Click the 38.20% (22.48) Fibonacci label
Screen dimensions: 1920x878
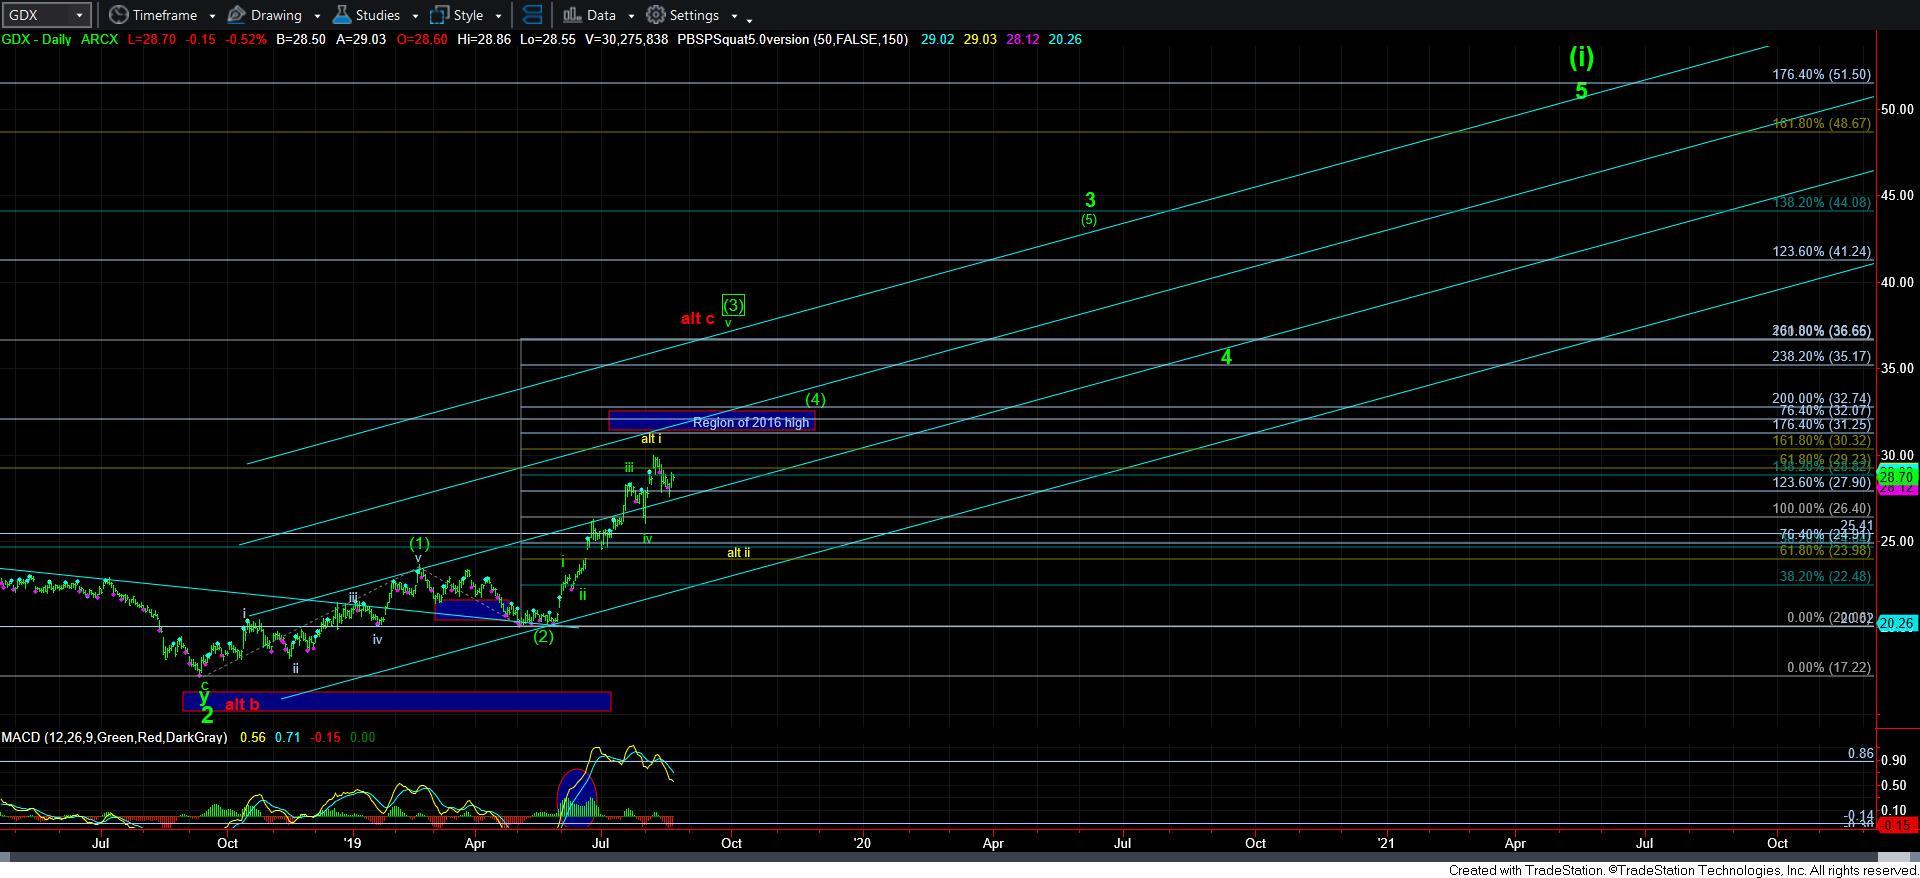[x=1825, y=576]
